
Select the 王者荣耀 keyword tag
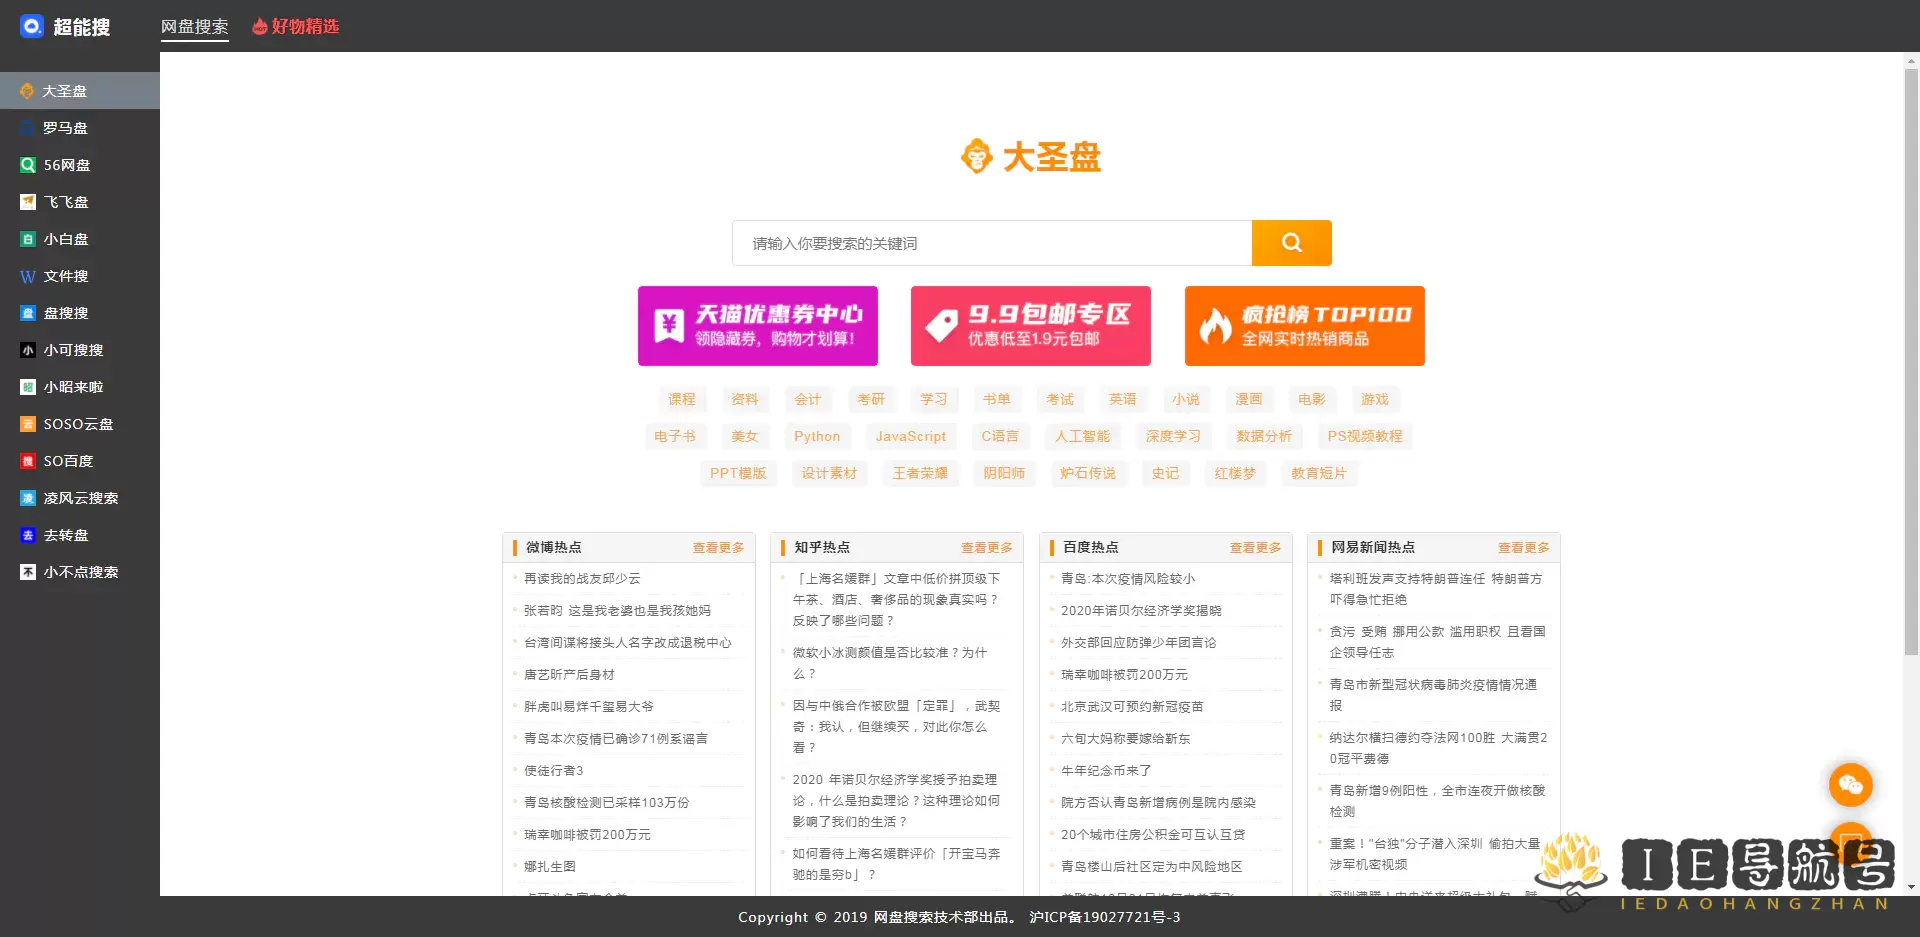921,473
